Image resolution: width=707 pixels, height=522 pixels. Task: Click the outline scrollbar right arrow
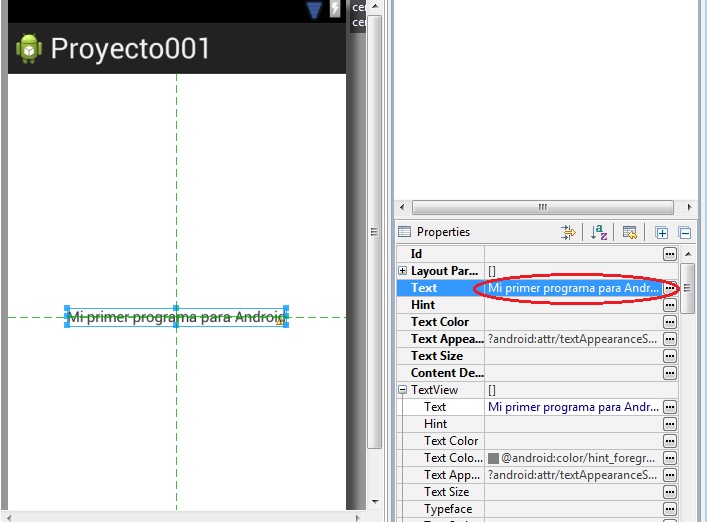[689, 207]
